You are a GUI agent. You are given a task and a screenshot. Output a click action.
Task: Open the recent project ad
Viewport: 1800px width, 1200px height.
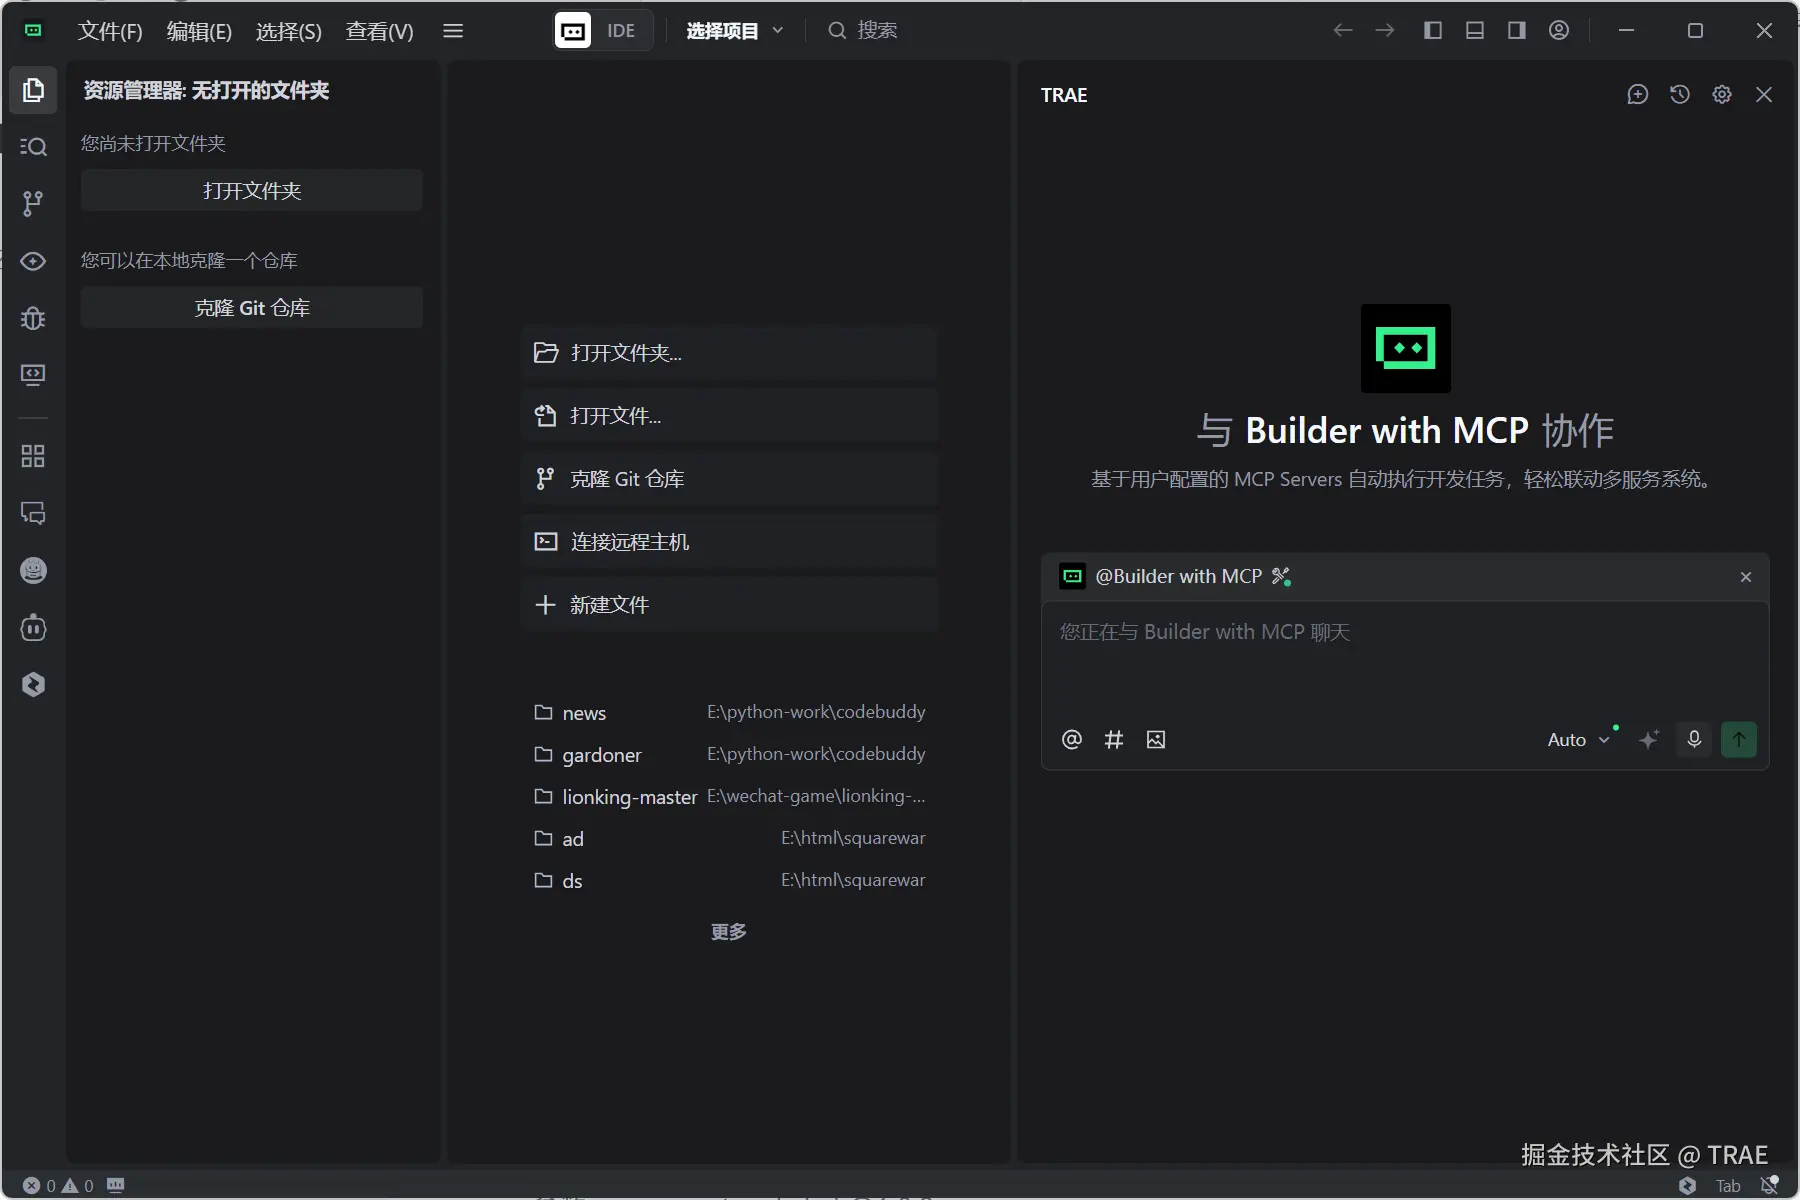[729, 839]
